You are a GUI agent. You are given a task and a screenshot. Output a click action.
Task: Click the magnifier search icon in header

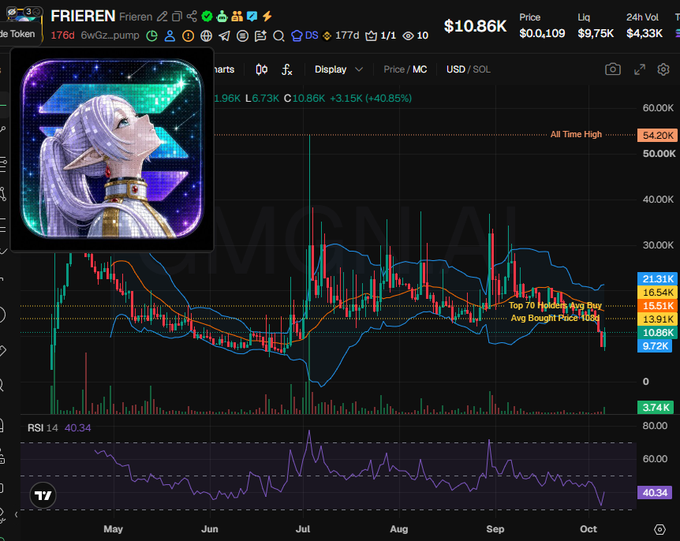pos(279,36)
